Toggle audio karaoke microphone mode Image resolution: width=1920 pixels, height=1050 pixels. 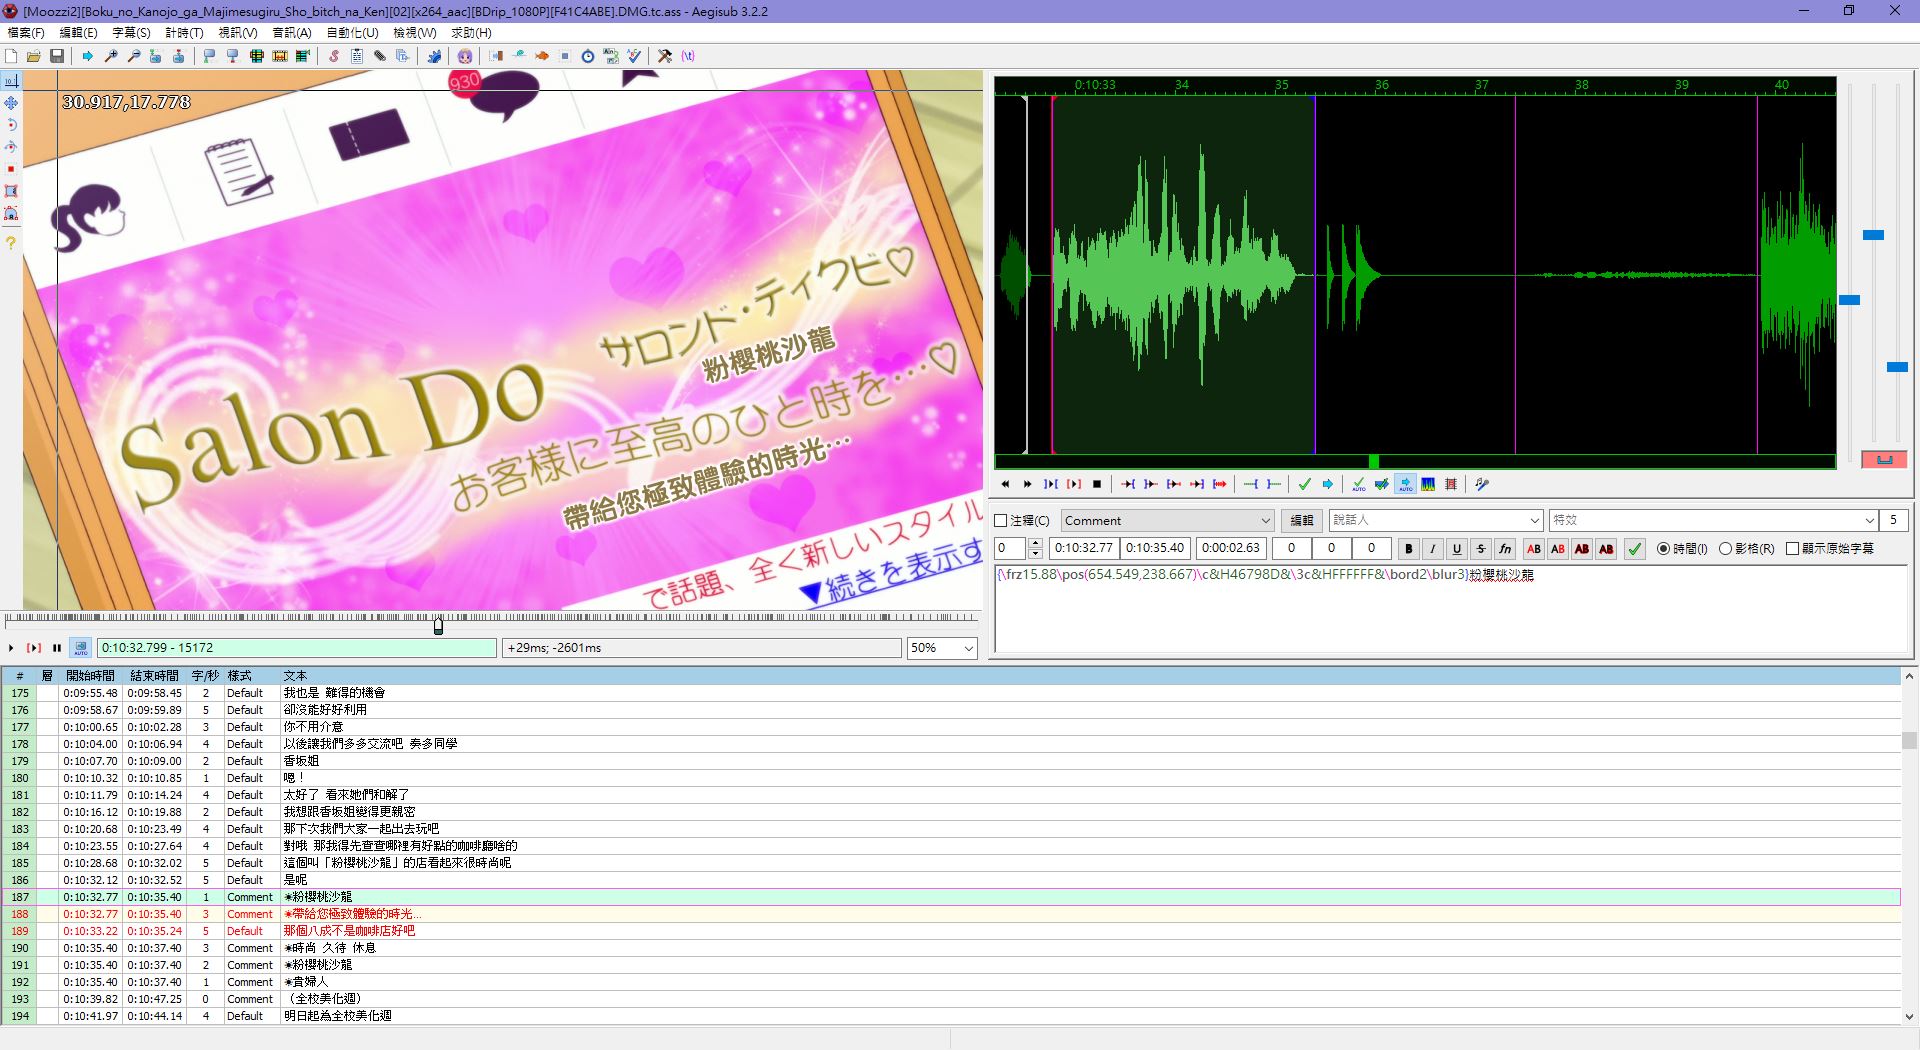point(1482,484)
